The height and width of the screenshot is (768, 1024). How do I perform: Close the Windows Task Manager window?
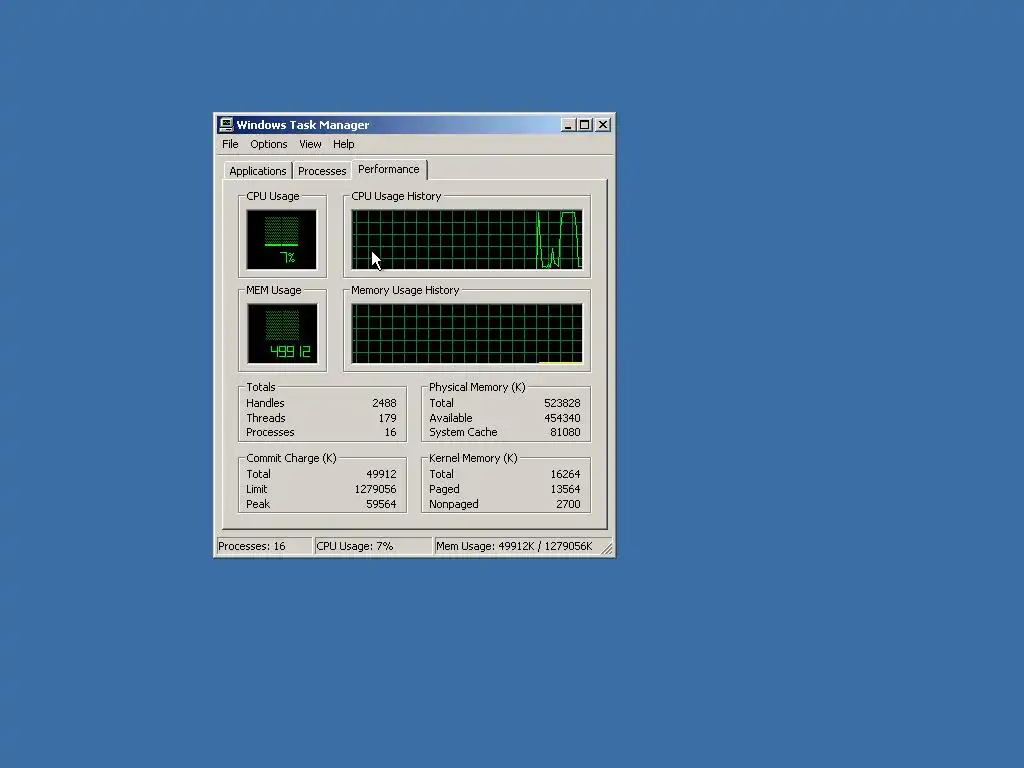603,125
